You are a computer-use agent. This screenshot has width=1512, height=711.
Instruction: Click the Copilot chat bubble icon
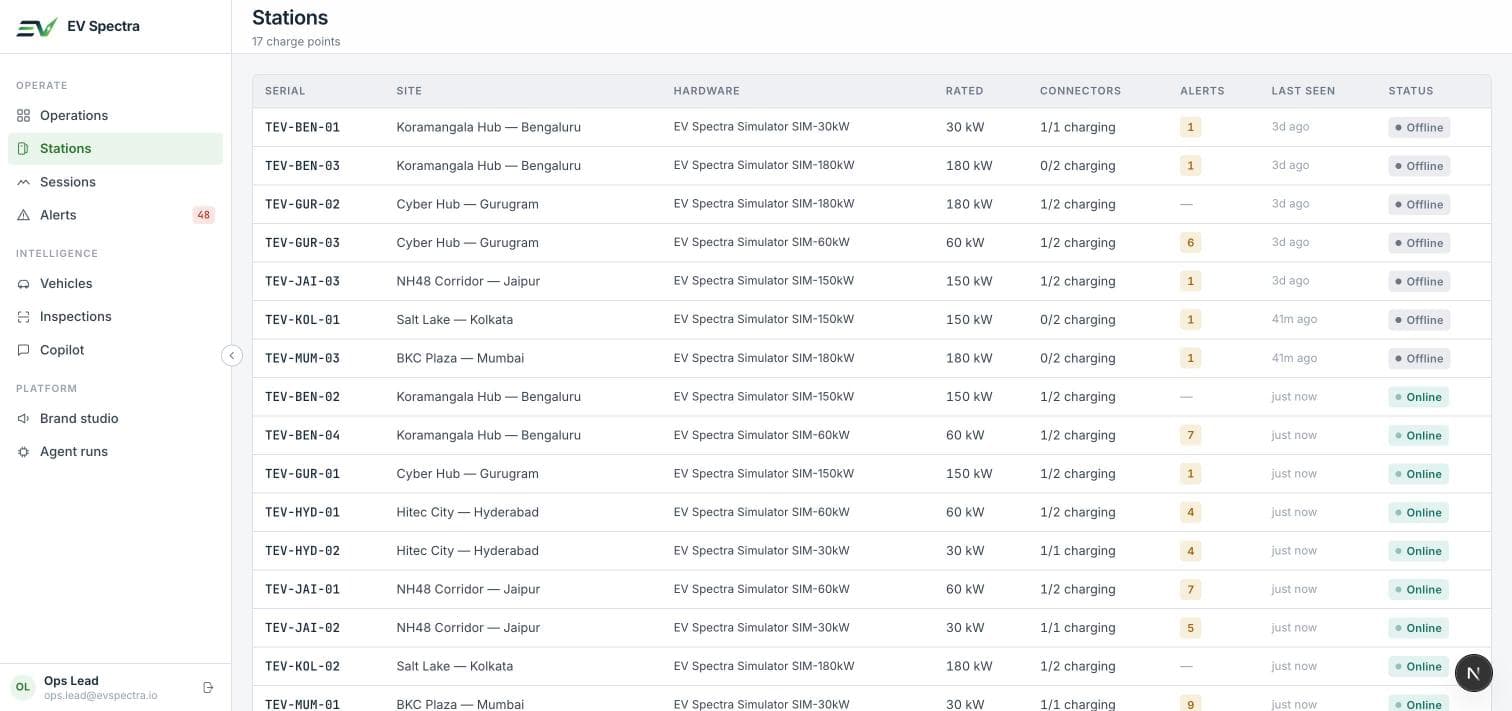point(24,350)
